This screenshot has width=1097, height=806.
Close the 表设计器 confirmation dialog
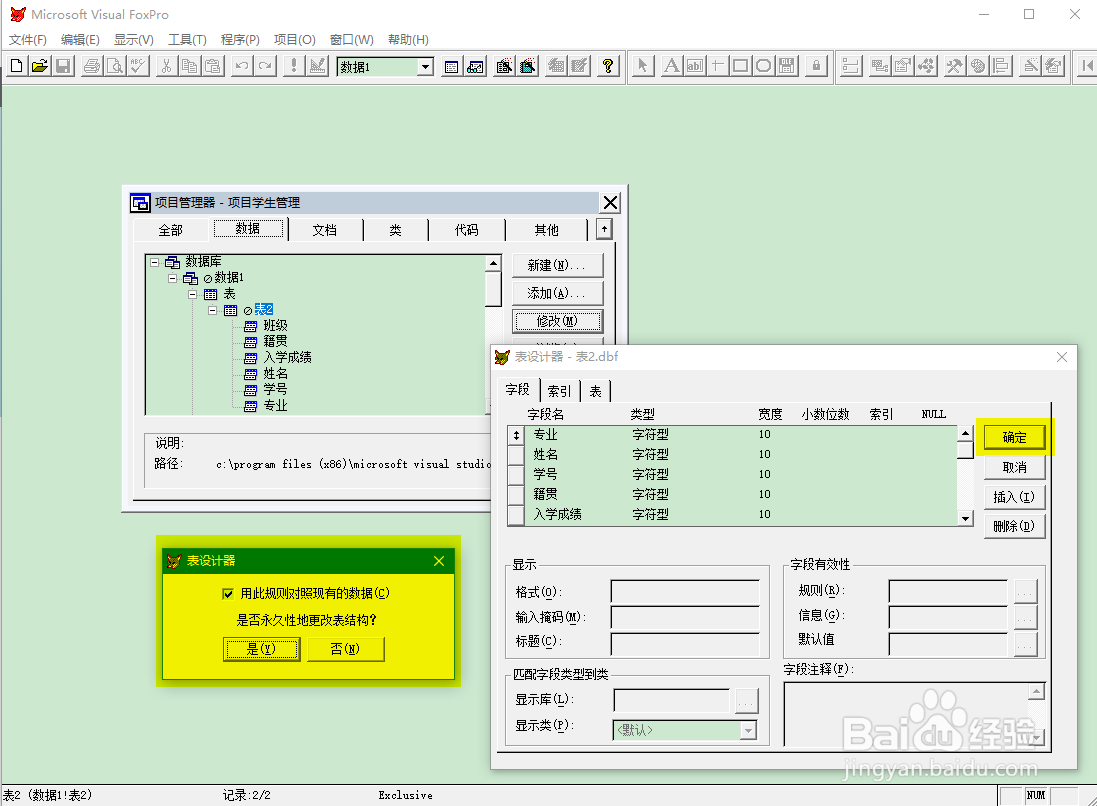coord(439,561)
